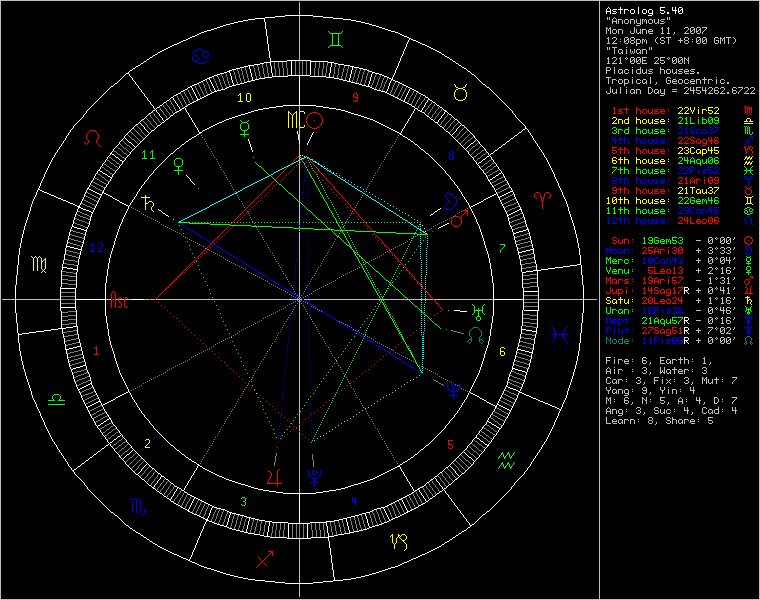The image size is (760, 600).
Task: Select house number 5 in the wheel
Action: (x=451, y=444)
